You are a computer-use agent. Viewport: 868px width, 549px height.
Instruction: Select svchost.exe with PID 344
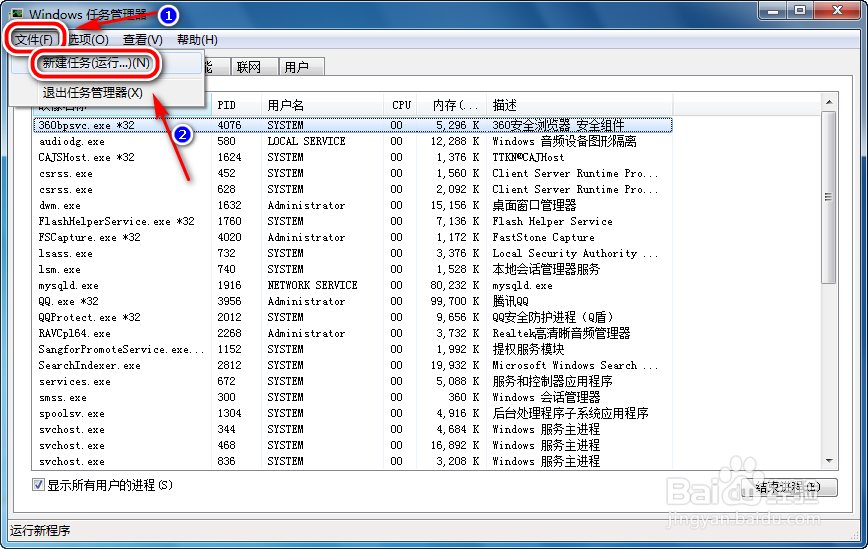pos(353,429)
